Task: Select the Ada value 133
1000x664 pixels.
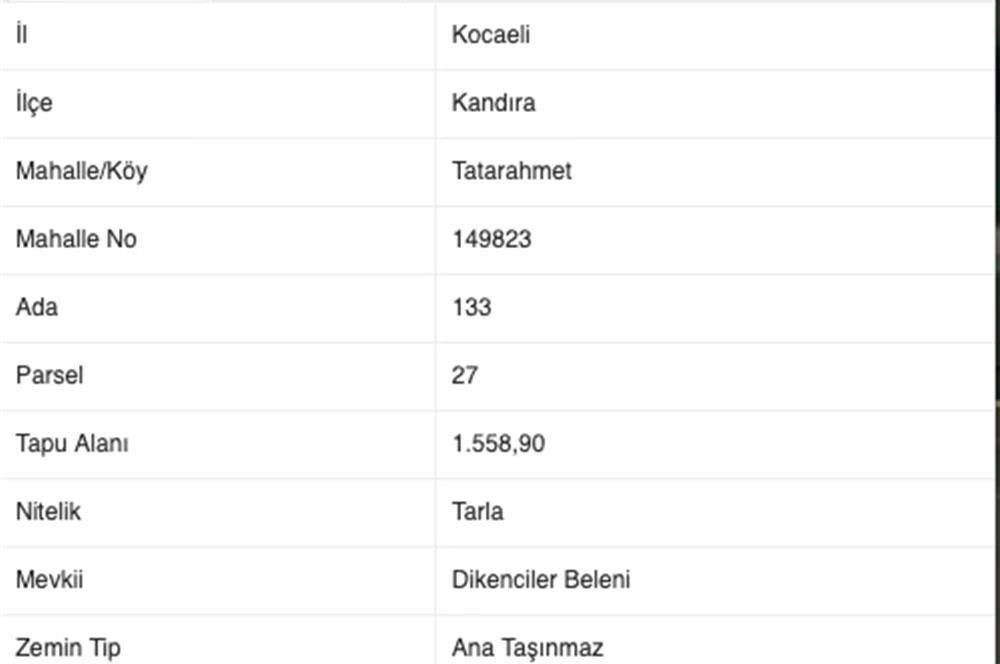Action: 472,307
